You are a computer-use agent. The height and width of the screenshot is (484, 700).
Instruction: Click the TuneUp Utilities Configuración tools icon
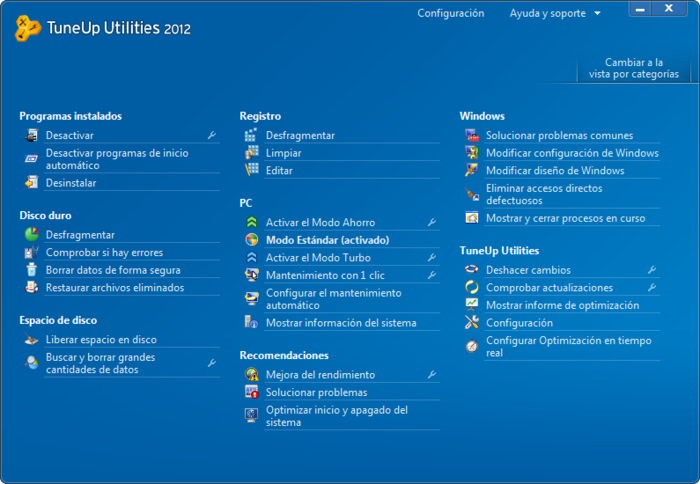(x=471, y=322)
